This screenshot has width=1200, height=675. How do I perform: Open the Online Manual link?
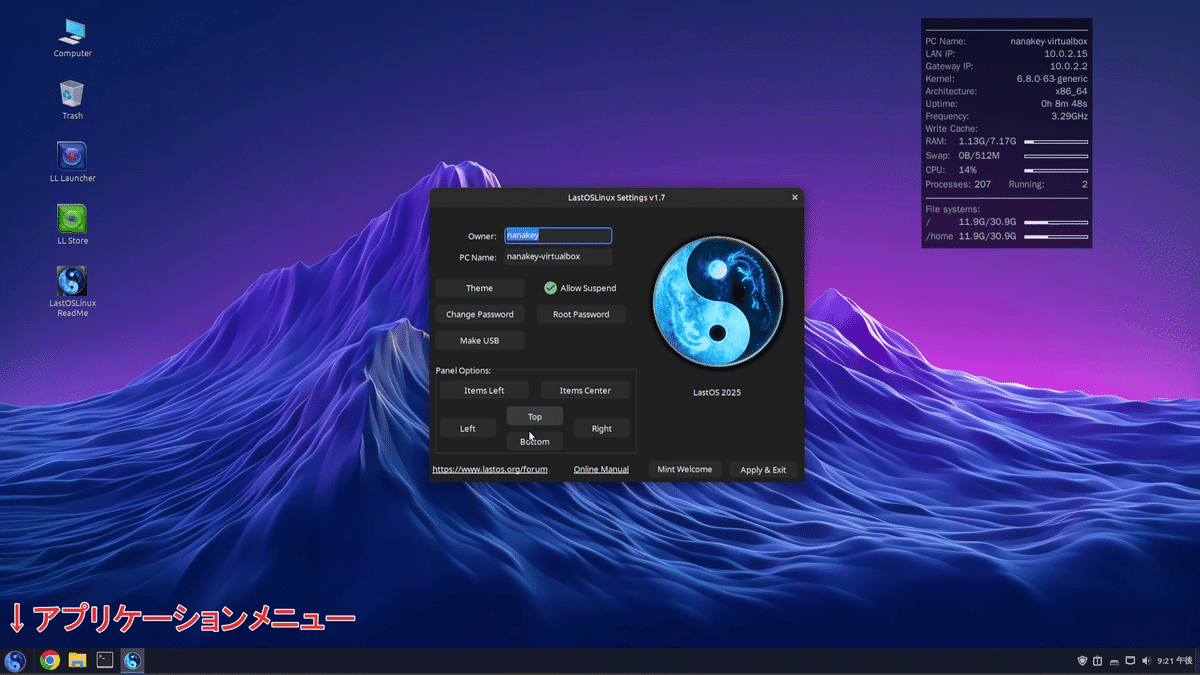coord(600,469)
